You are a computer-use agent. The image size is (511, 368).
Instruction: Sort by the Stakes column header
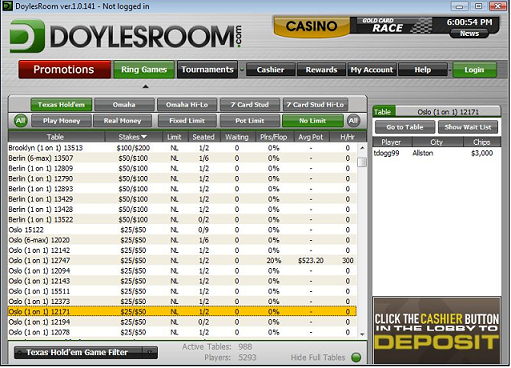[133, 137]
